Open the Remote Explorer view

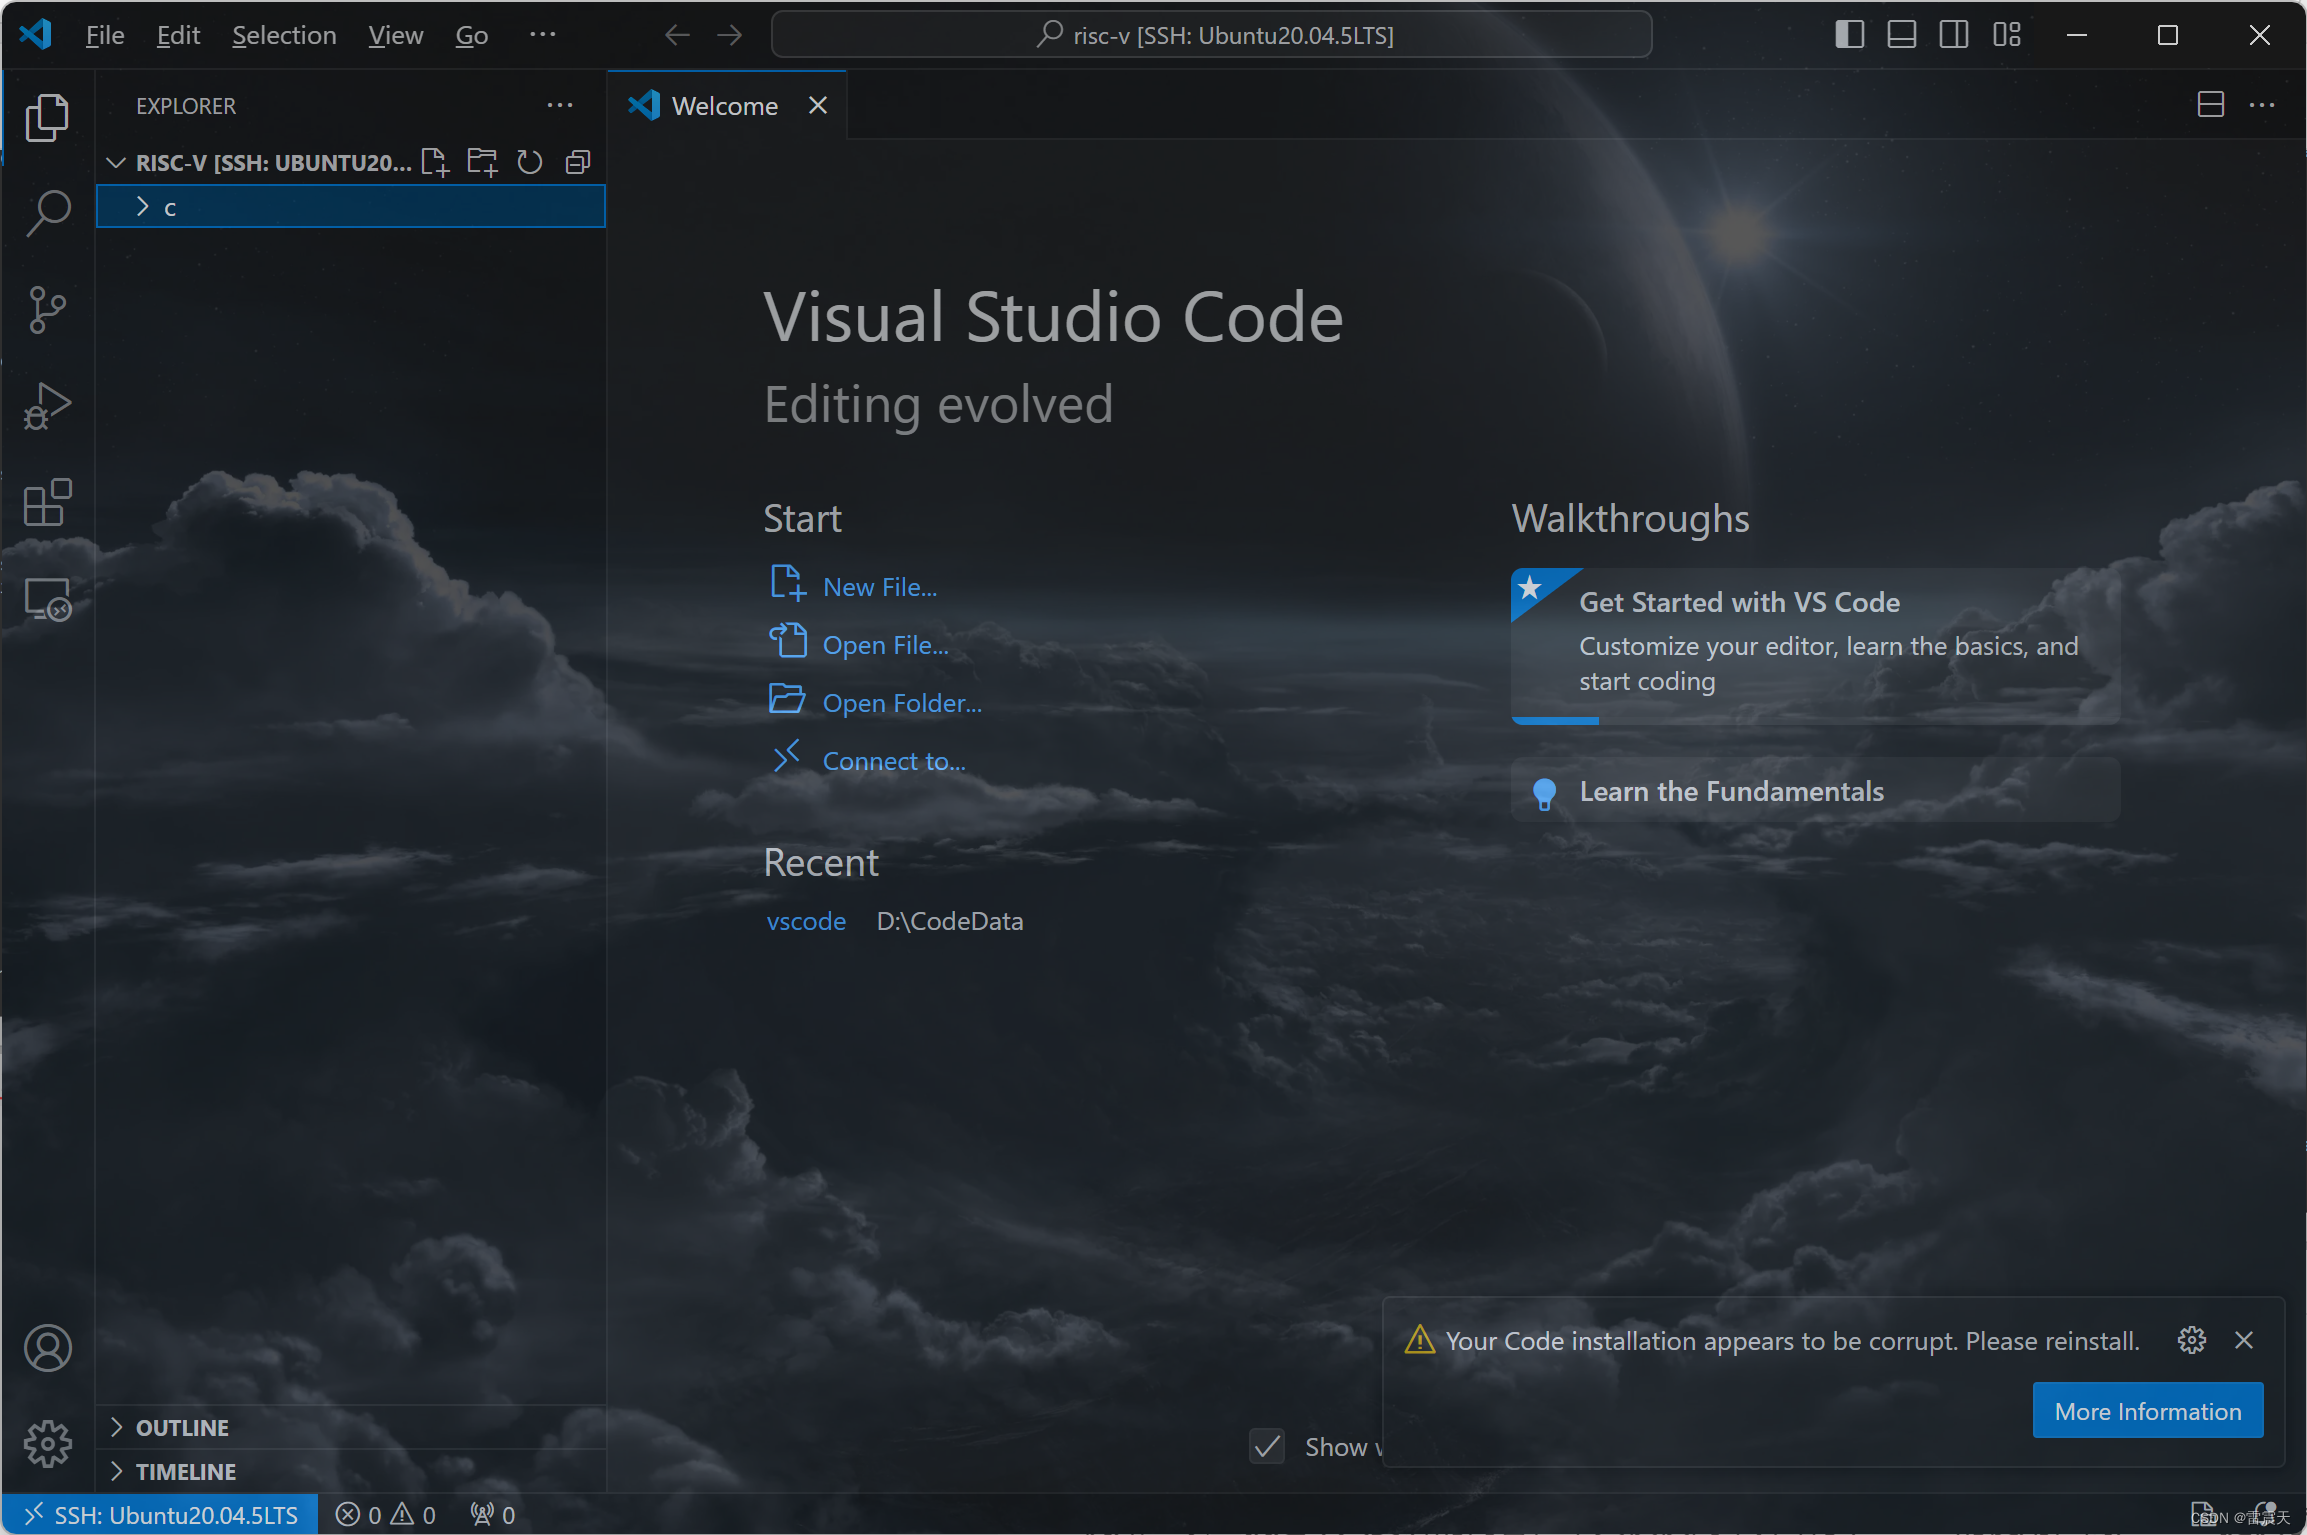(47, 599)
